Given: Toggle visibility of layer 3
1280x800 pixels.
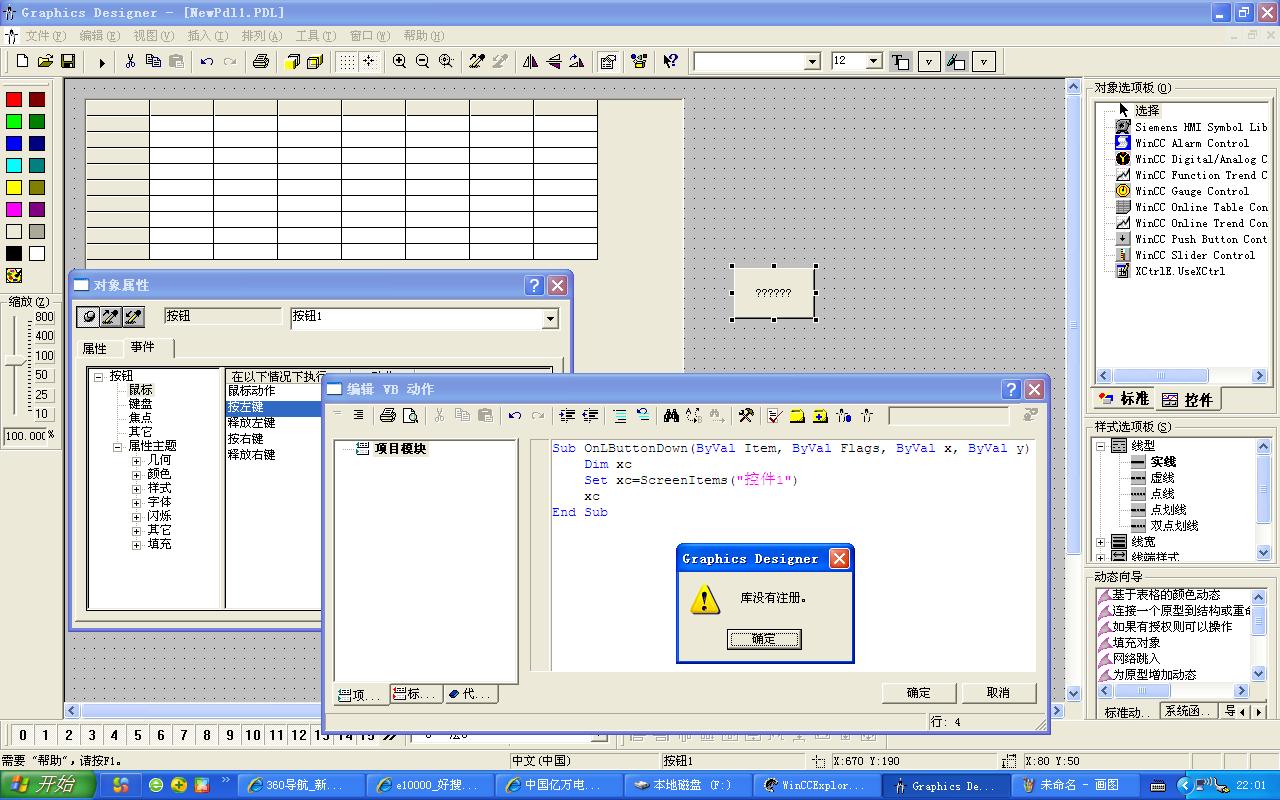Looking at the screenshot, I should click(x=92, y=735).
